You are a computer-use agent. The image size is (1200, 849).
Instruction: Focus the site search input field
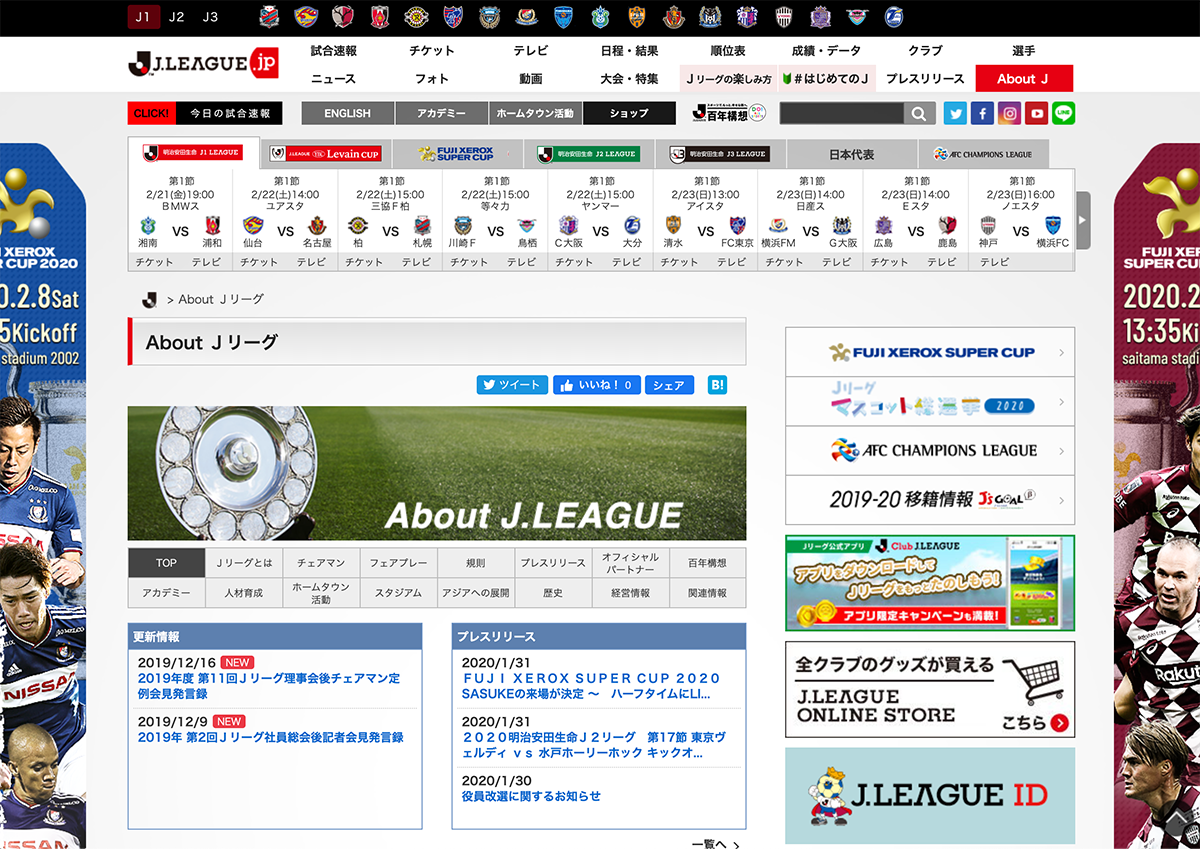(x=842, y=113)
